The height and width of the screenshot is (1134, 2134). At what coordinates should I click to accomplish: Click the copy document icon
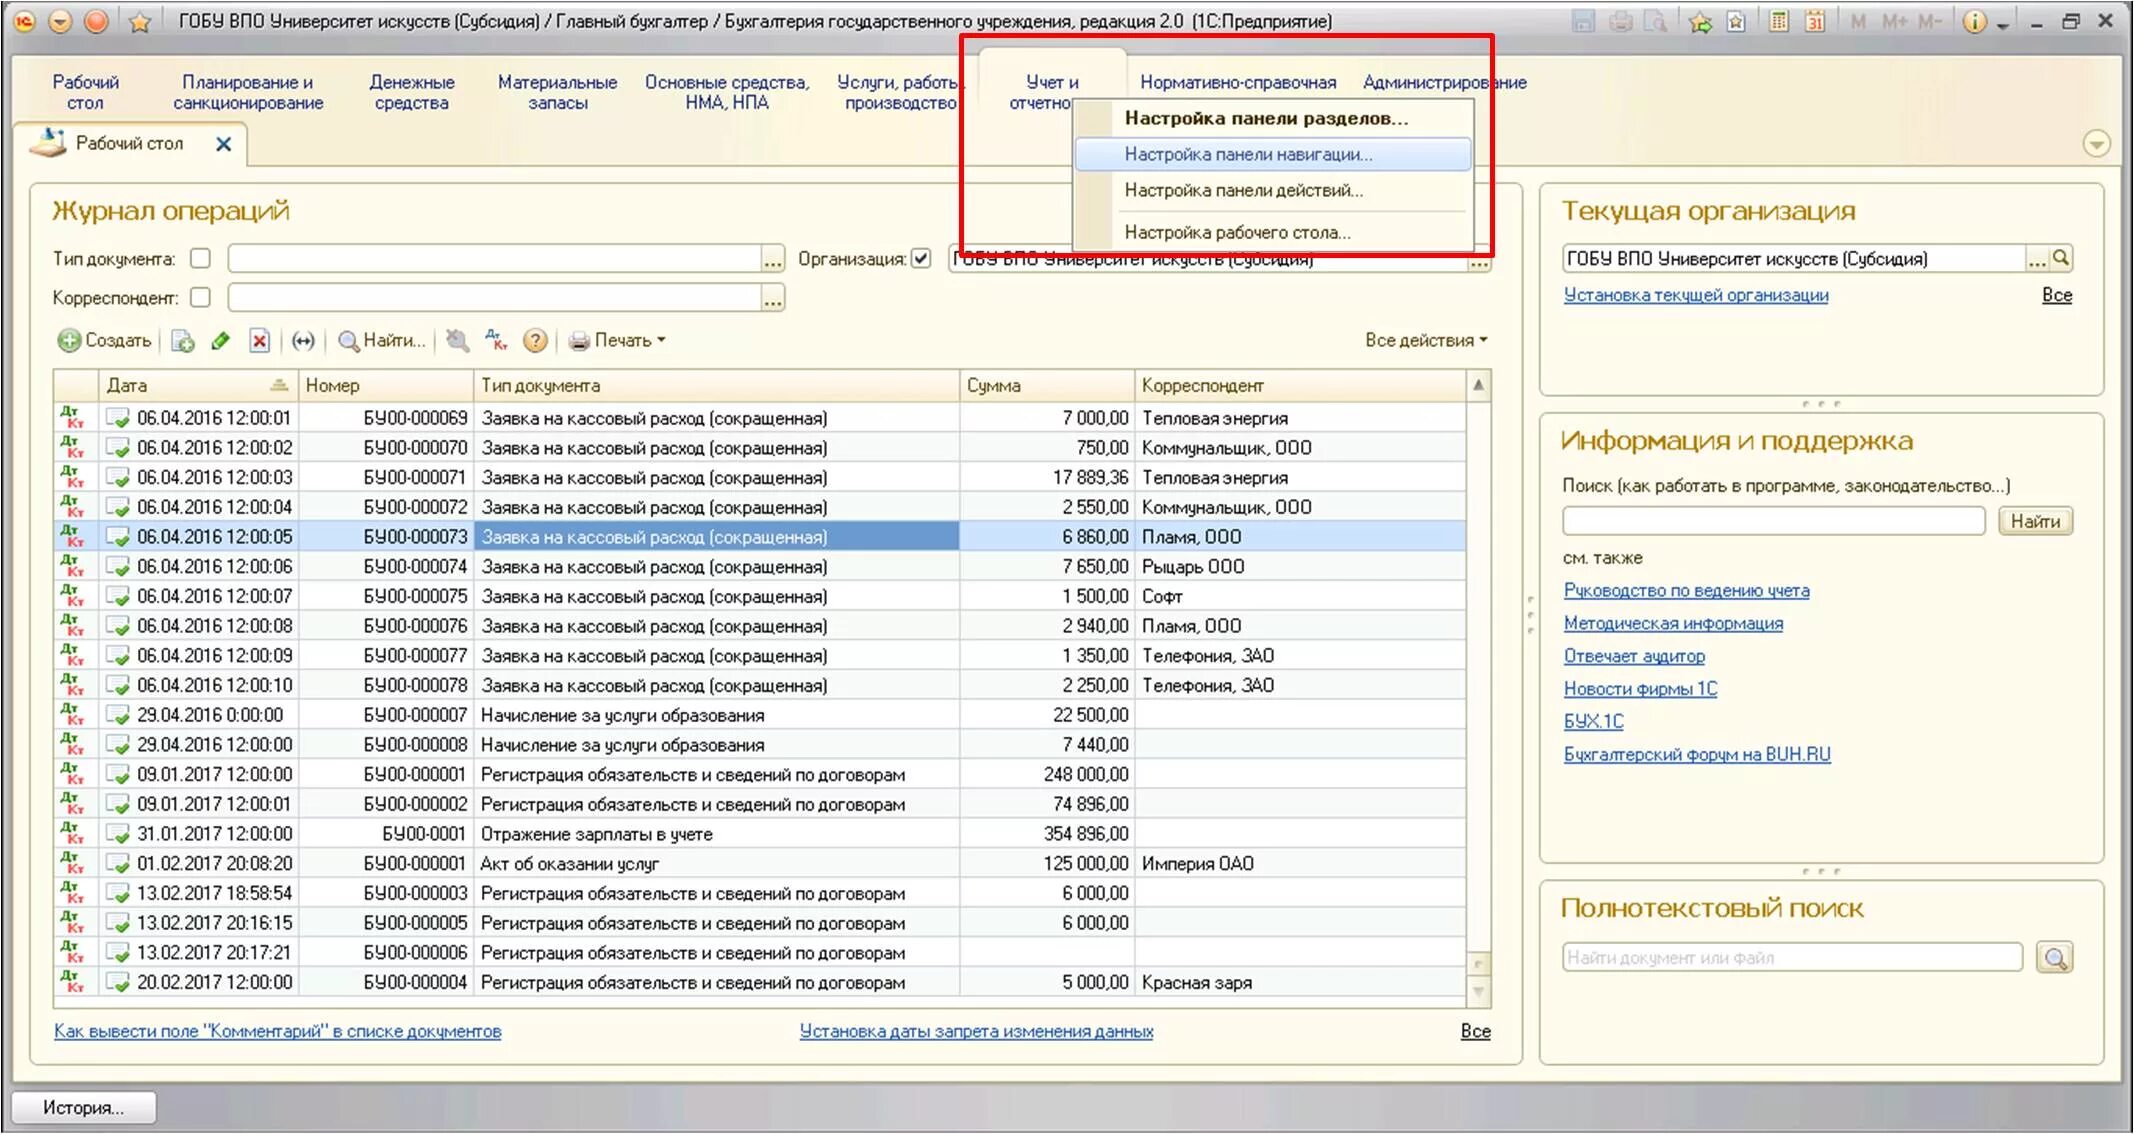pyautogui.click(x=182, y=341)
